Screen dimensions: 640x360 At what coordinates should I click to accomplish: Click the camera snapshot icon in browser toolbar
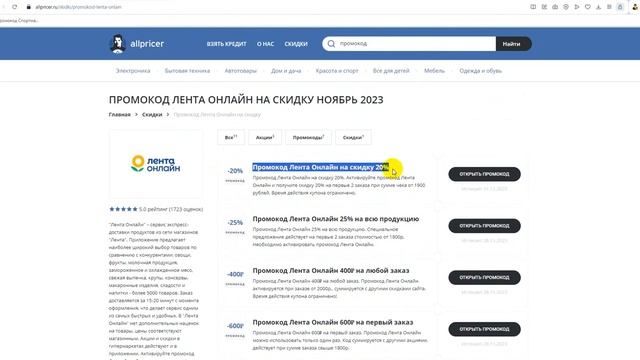(x=555, y=7)
